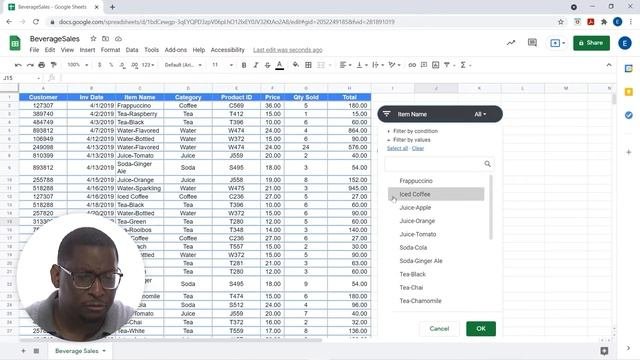Open Calendar in side panel

click(x=629, y=69)
